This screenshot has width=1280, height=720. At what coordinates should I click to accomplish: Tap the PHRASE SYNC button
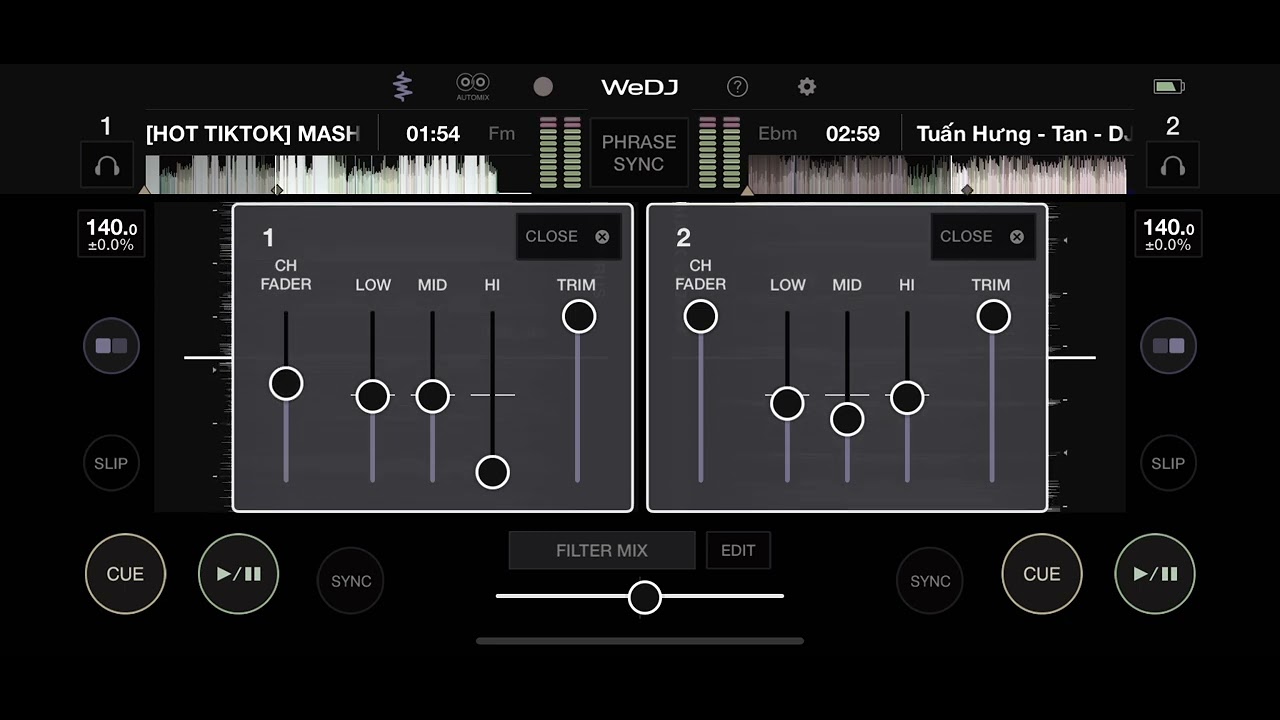pyautogui.click(x=639, y=153)
